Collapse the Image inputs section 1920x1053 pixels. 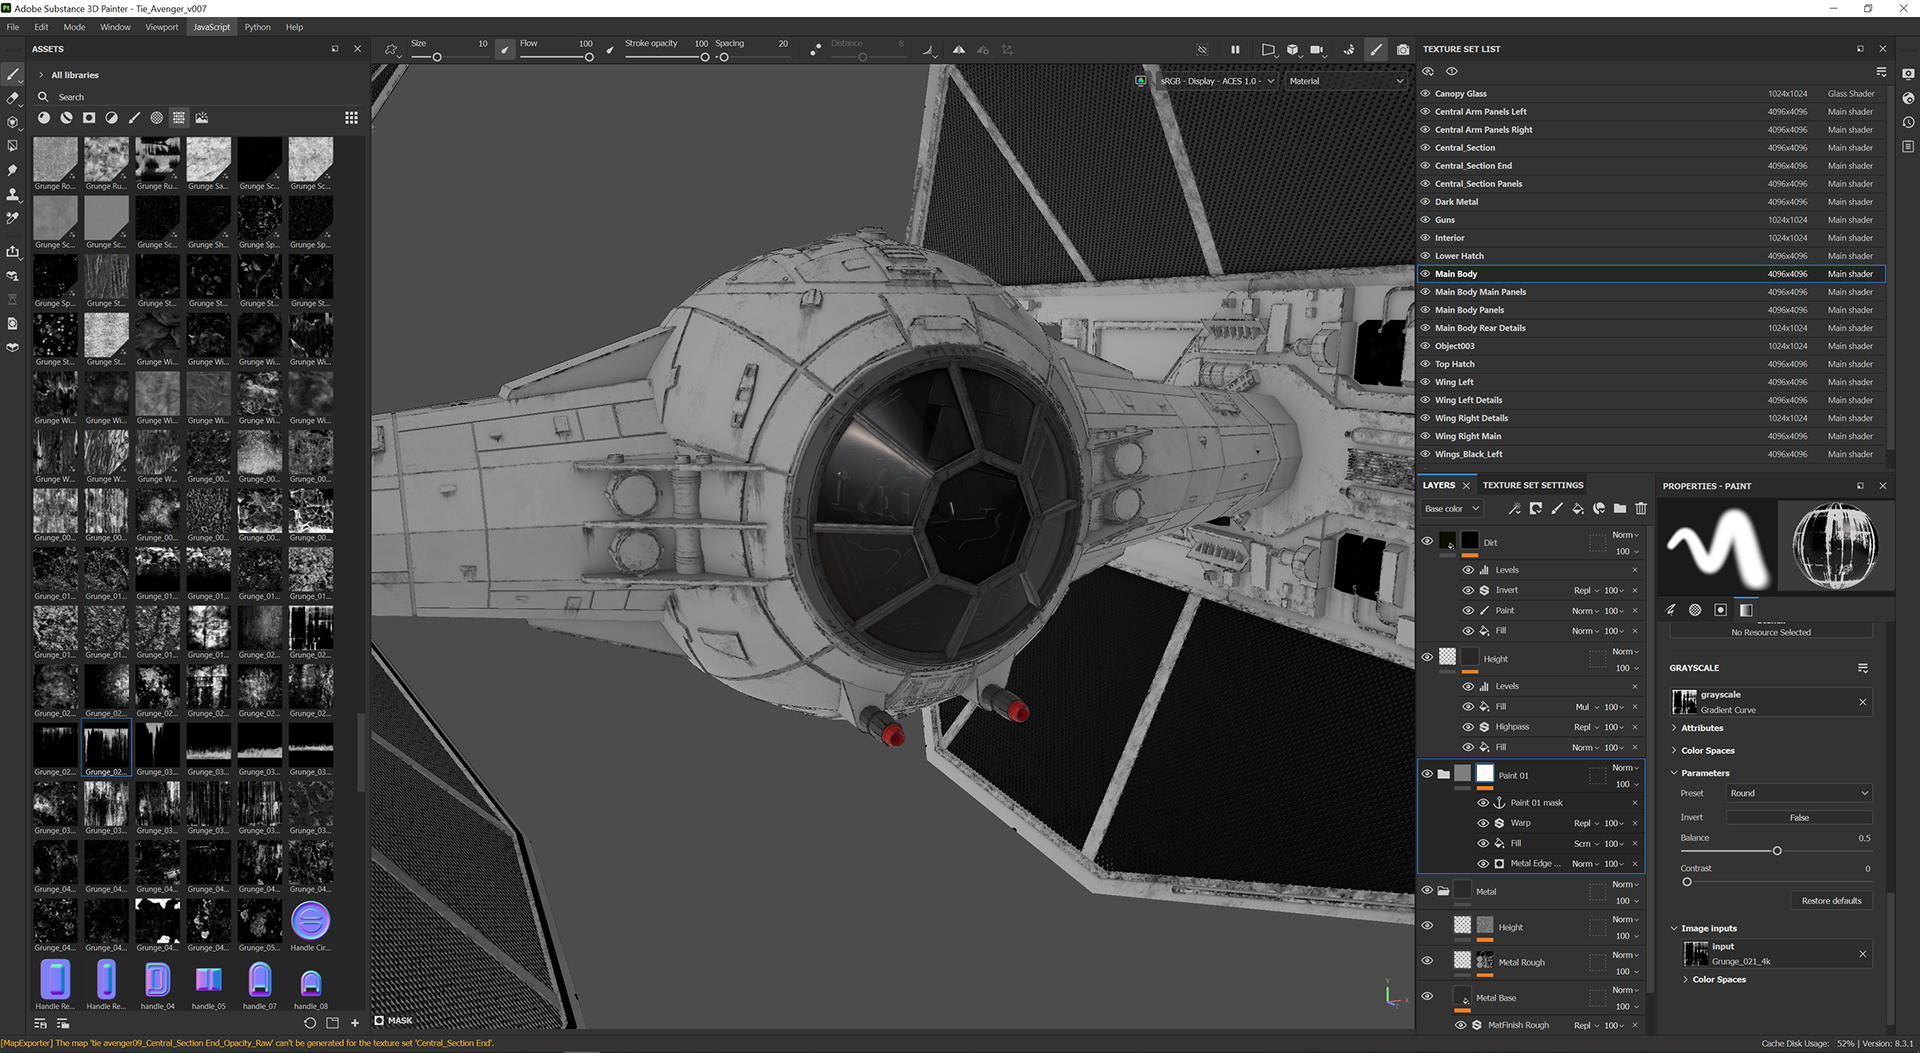pos(1674,928)
